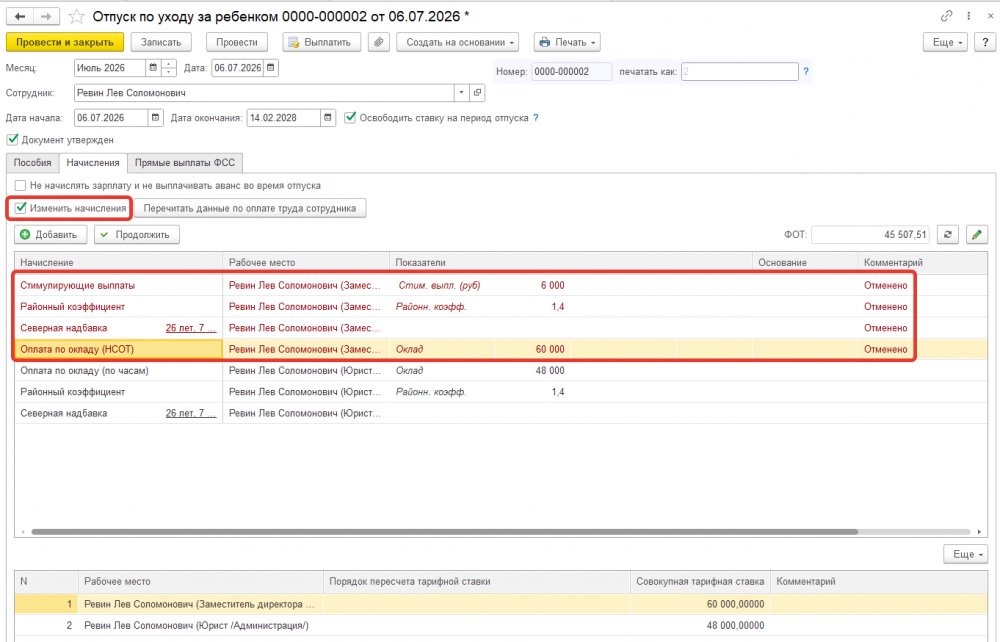Image resolution: width=1000 pixels, height=642 pixels.
Task: Open employee card via Сотрудник open icon
Action: click(477, 92)
